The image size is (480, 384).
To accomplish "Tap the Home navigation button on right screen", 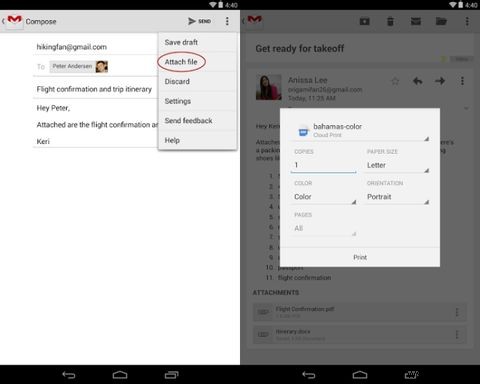I will pos(360,375).
